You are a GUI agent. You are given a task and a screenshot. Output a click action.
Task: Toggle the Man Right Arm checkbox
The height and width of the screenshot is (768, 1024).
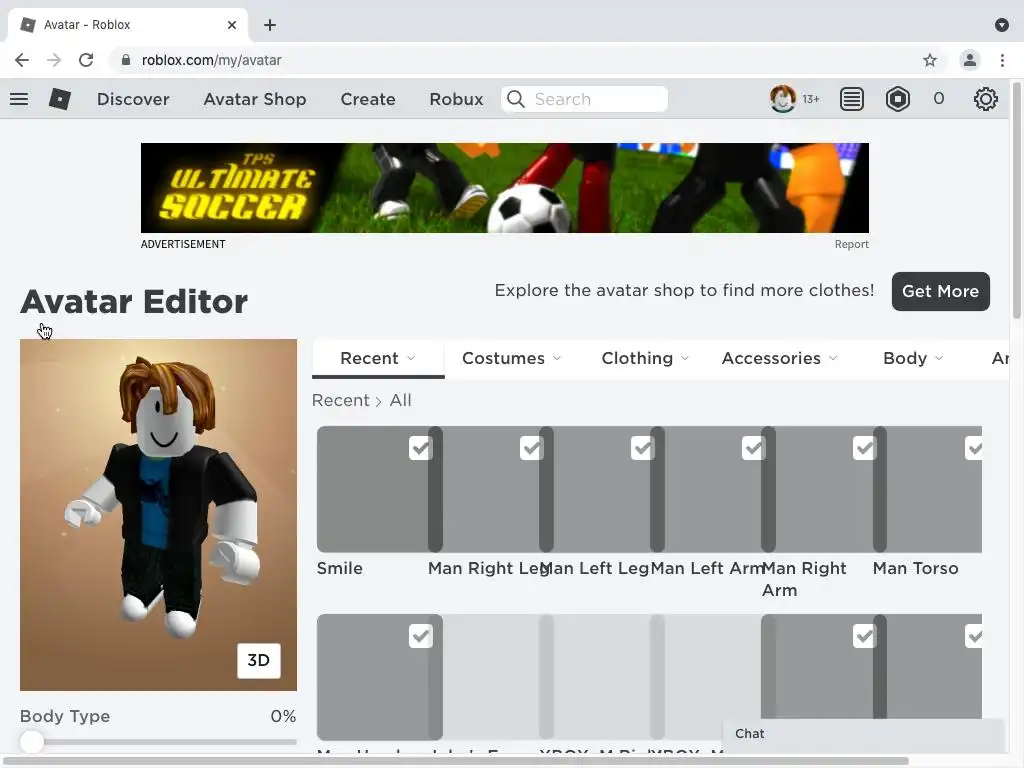[x=865, y=449]
